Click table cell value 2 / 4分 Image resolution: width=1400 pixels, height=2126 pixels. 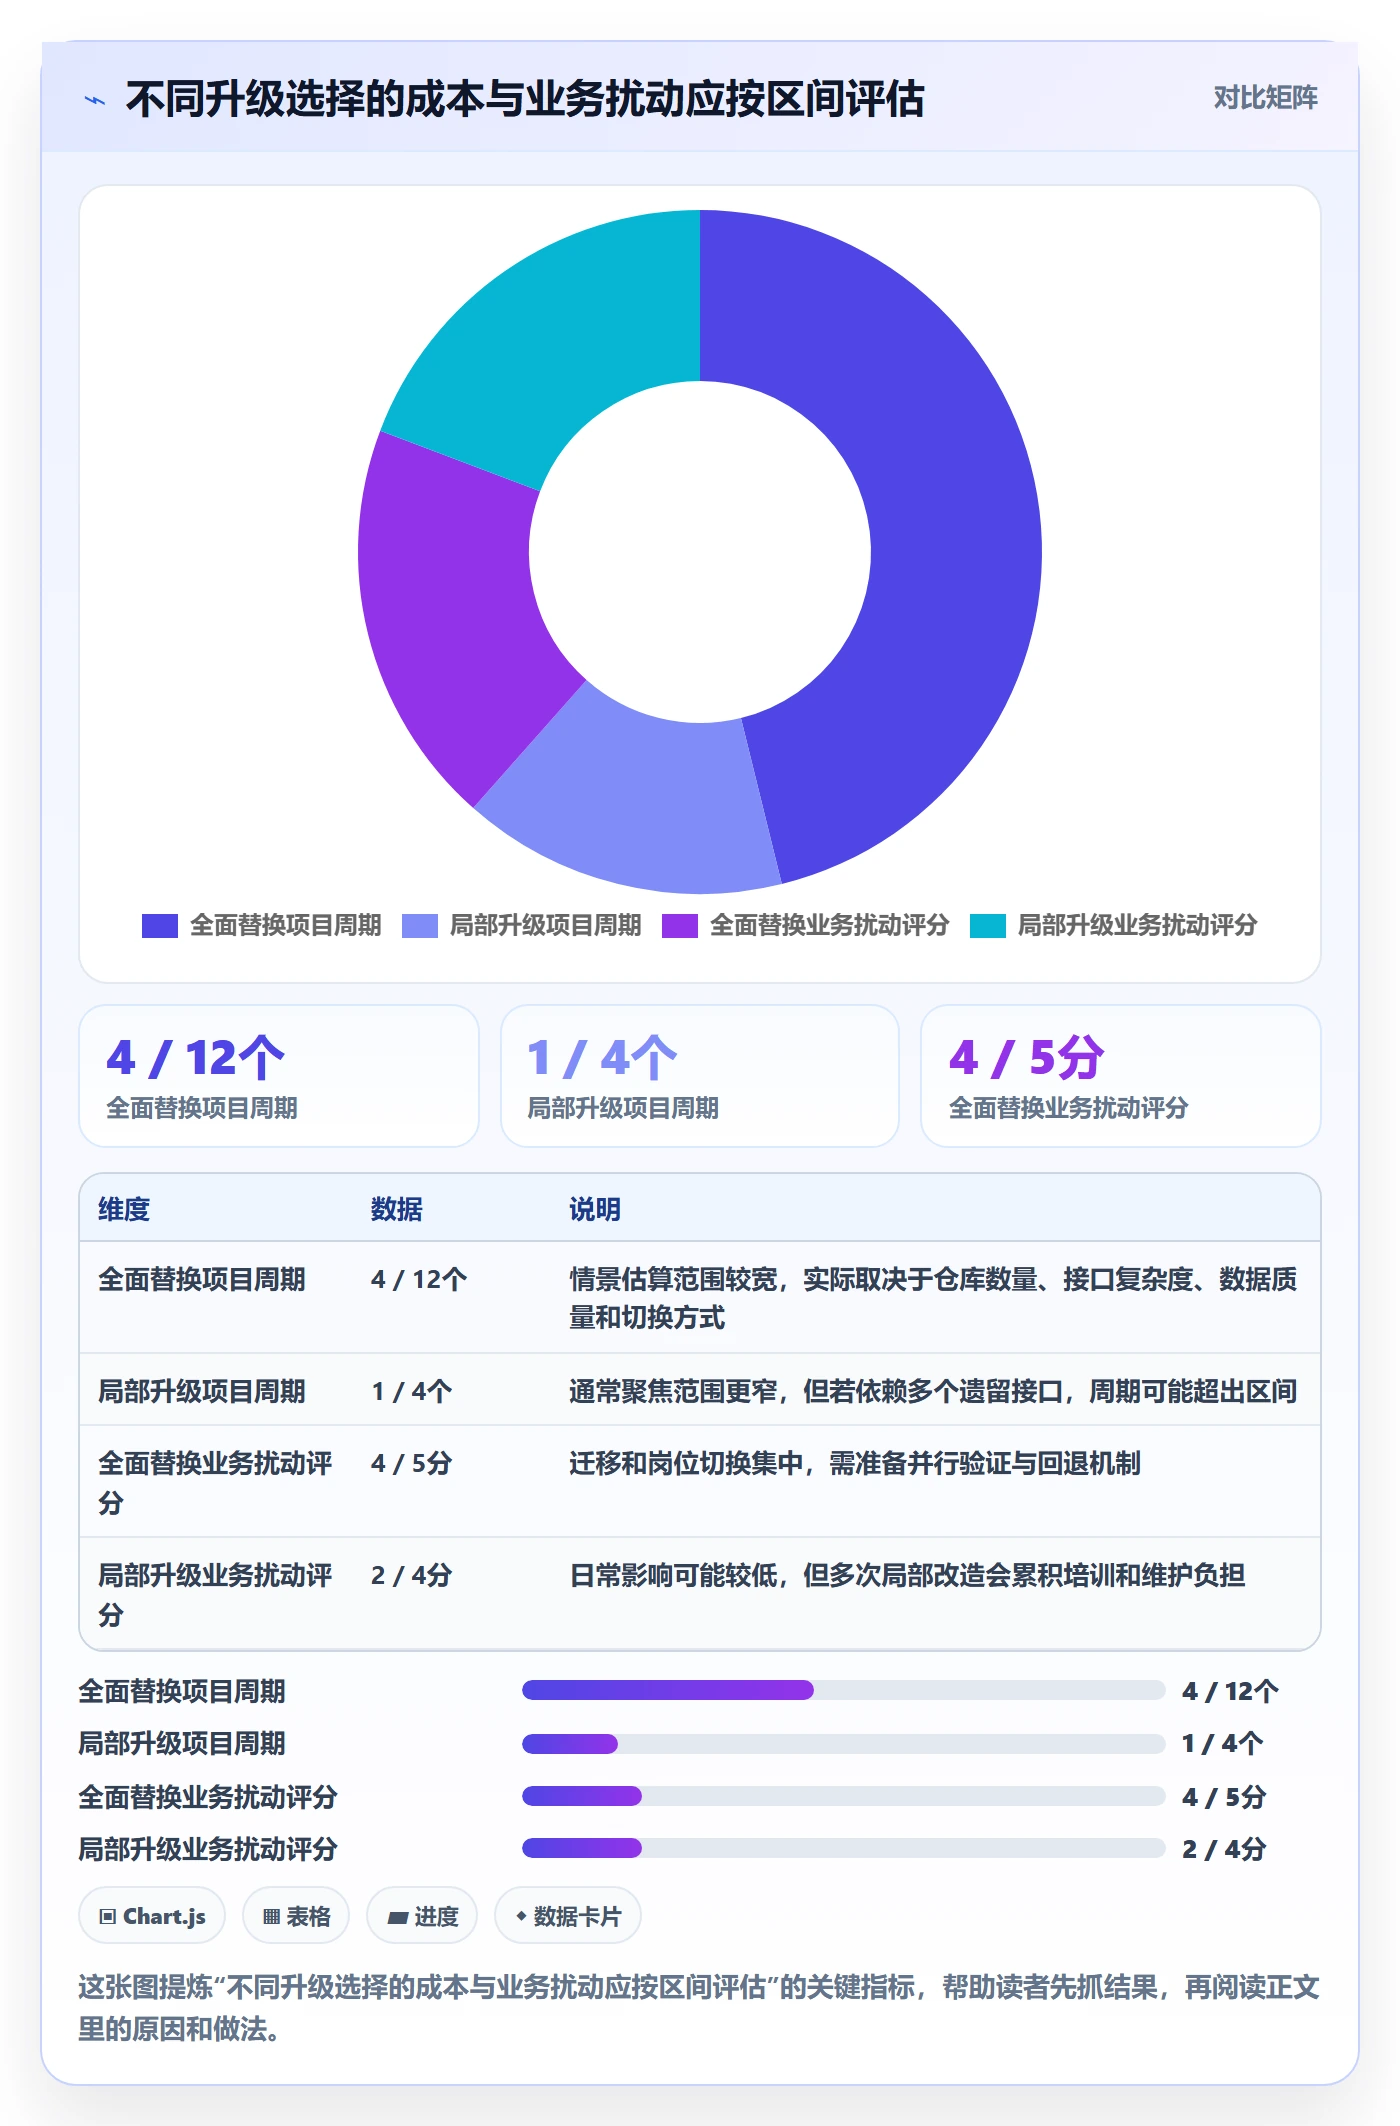(x=411, y=1575)
